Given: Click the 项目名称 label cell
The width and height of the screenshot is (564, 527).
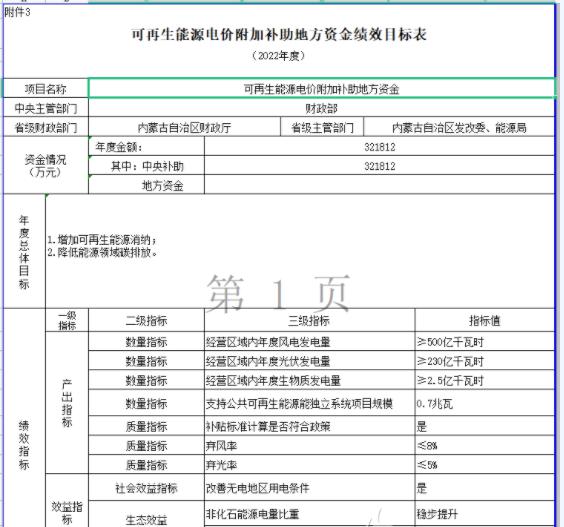Looking at the screenshot, I should 46,88.
